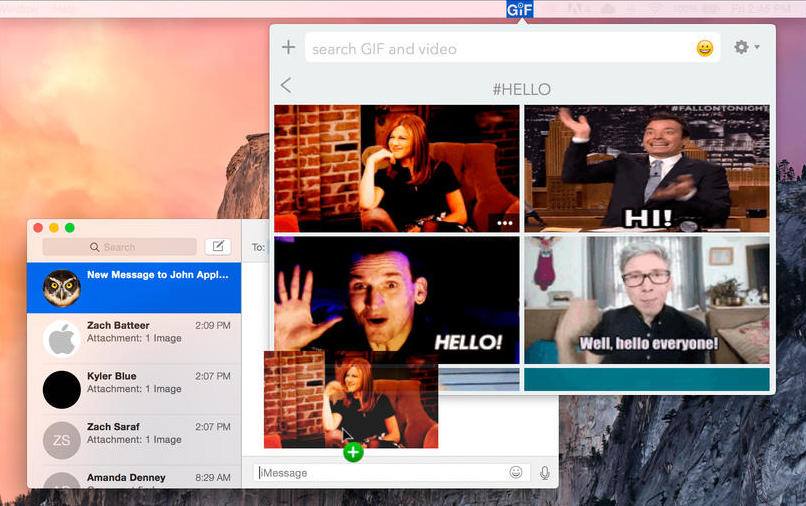Click the #HELLO category heading

(521, 89)
